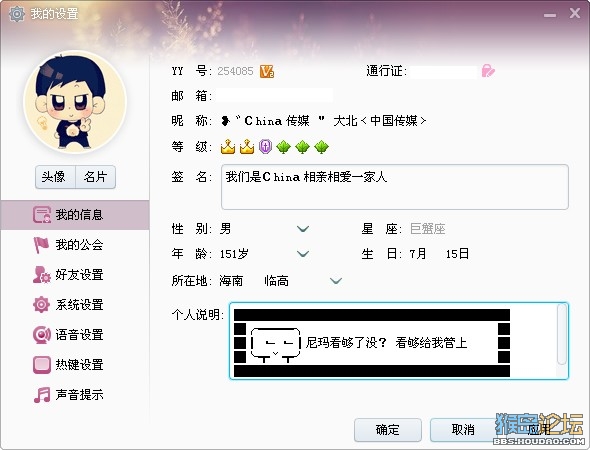590x450 pixels.
Task: Open Hotkey Settings (热键设置) icon
Action: (x=41, y=365)
